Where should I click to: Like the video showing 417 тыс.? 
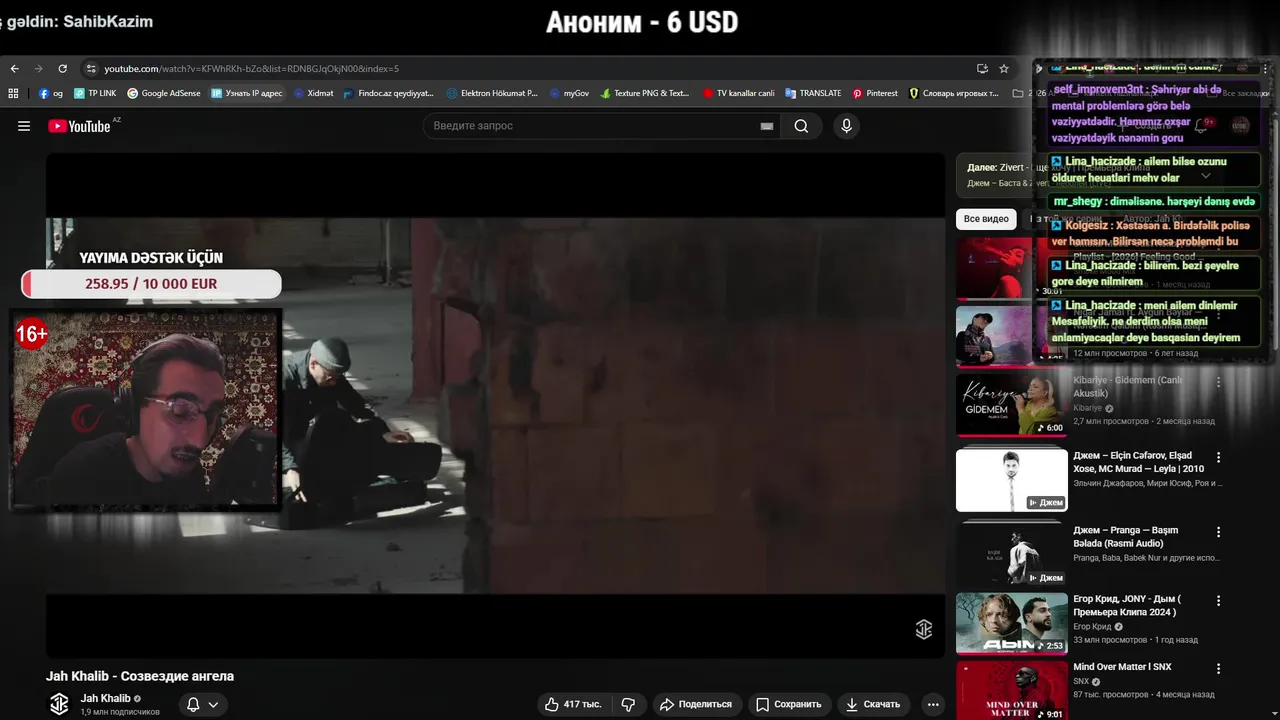[575, 704]
